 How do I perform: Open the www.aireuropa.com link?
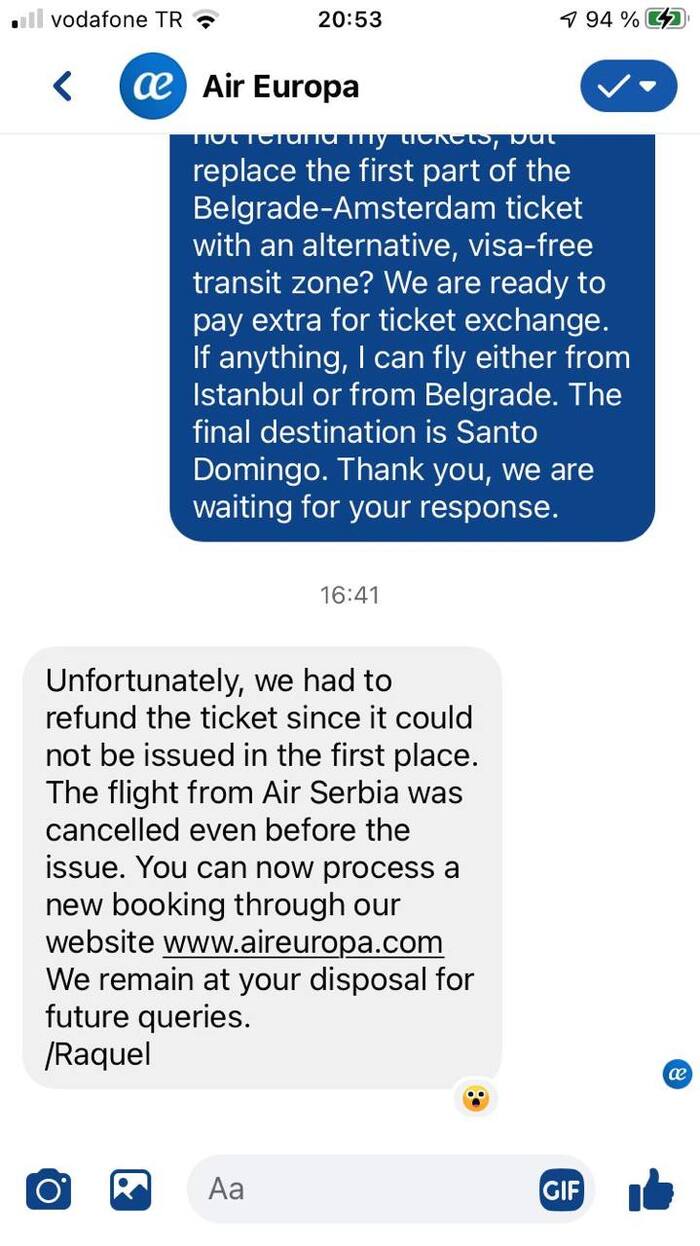tap(302, 942)
